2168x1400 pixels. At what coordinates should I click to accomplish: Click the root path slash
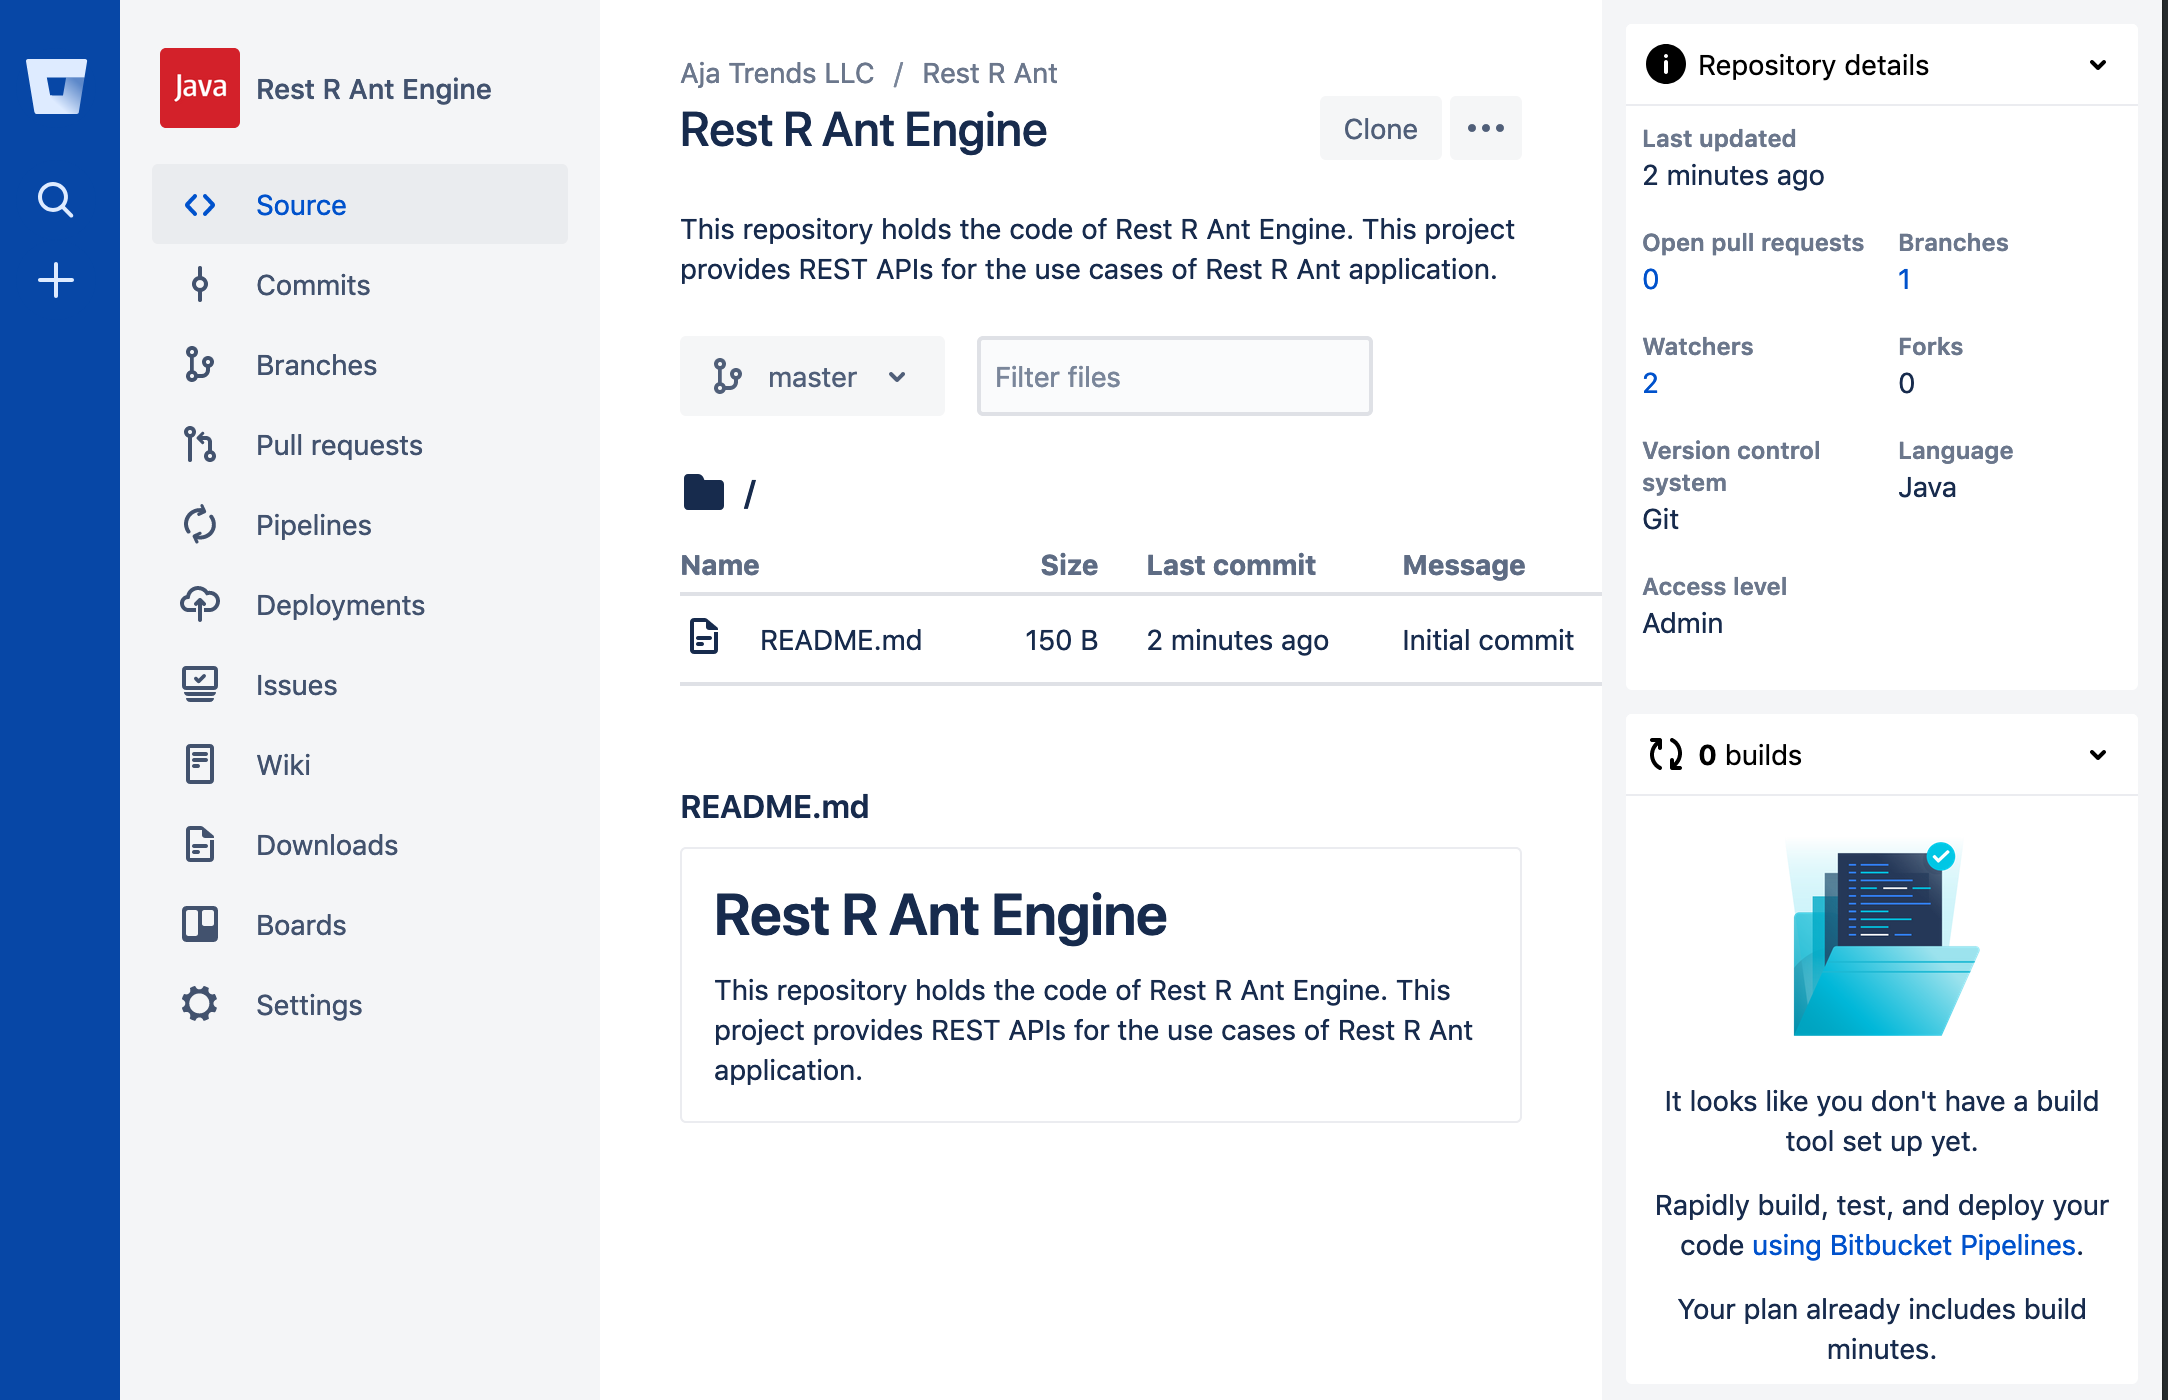[750, 493]
